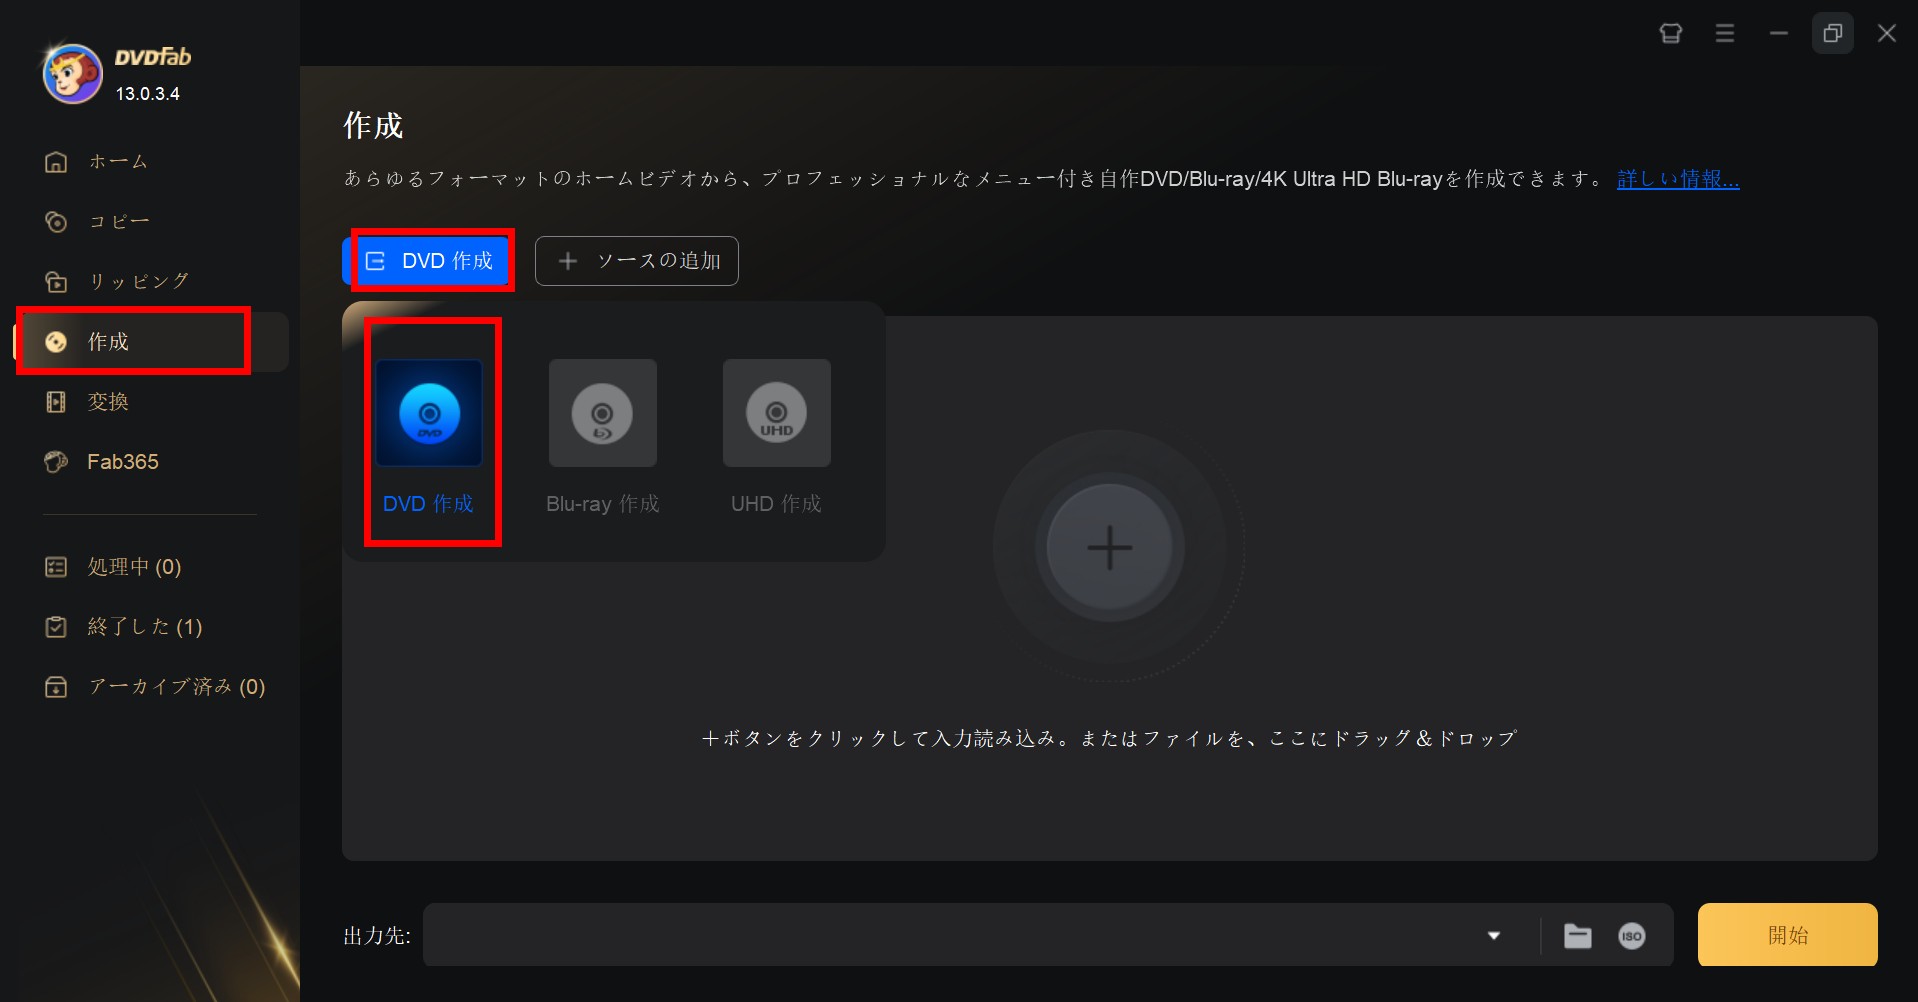
Task: Show the processing tasks (処理中) list
Action: (134, 567)
